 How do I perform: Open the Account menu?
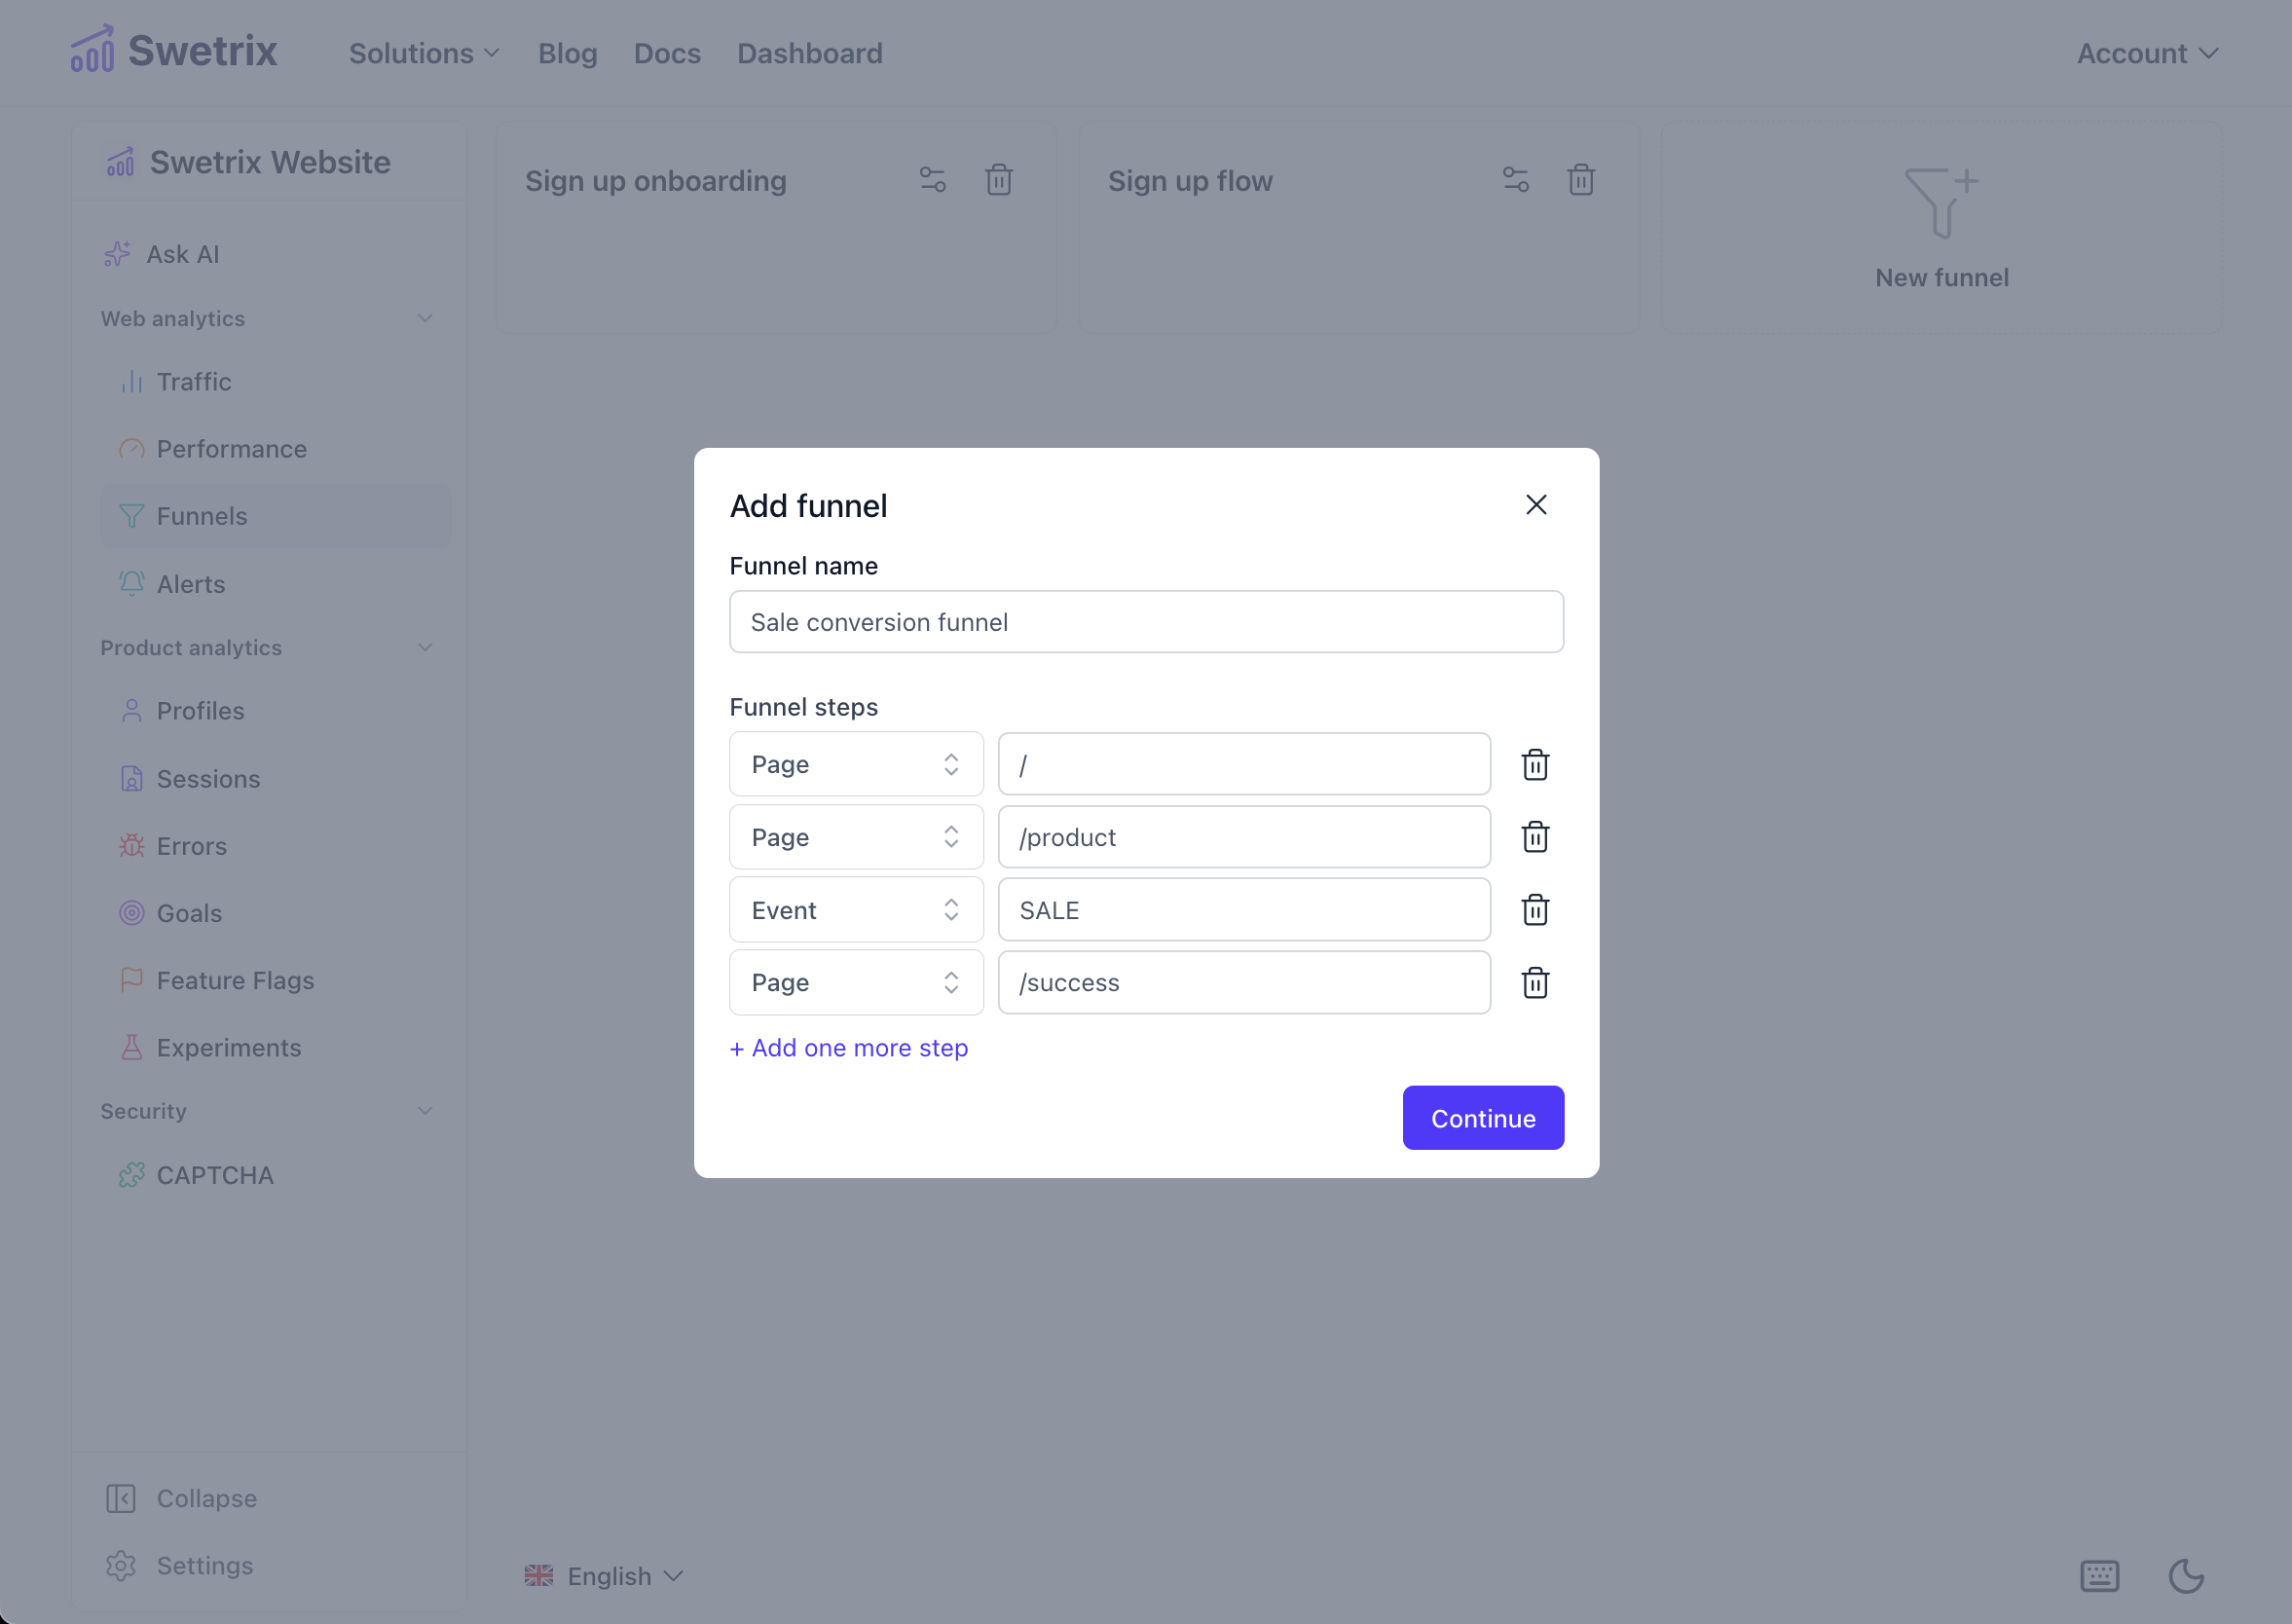(2146, 53)
